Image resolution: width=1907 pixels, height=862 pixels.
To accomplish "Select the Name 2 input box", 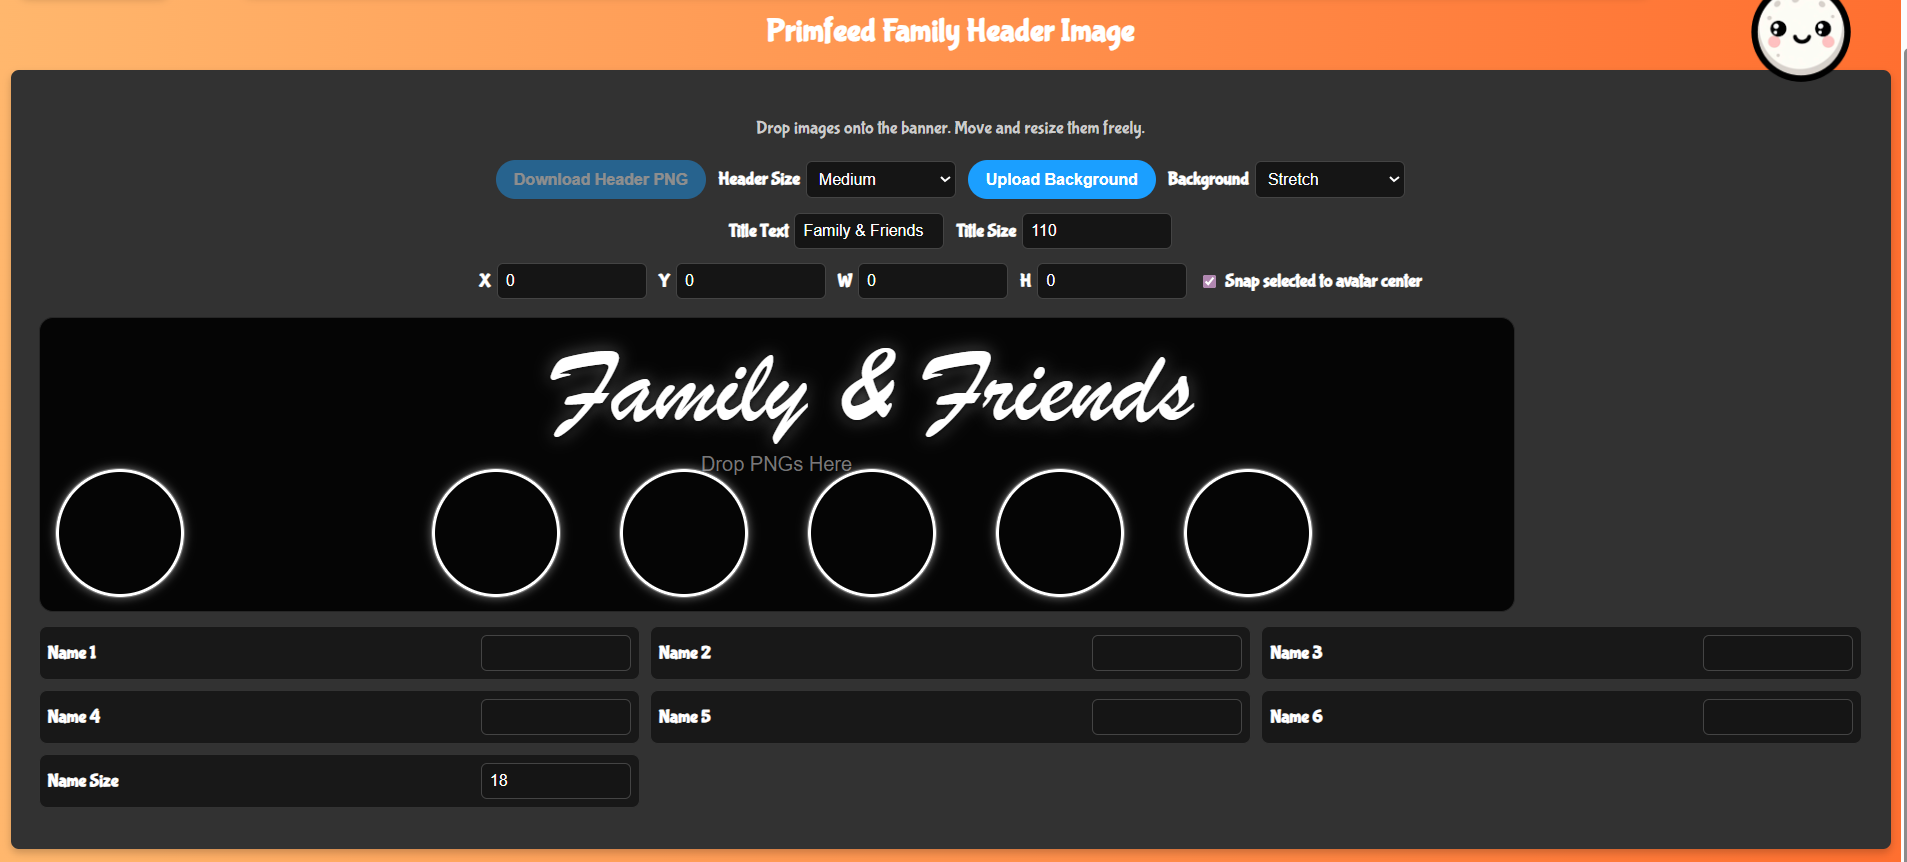I will pos(1167,653).
